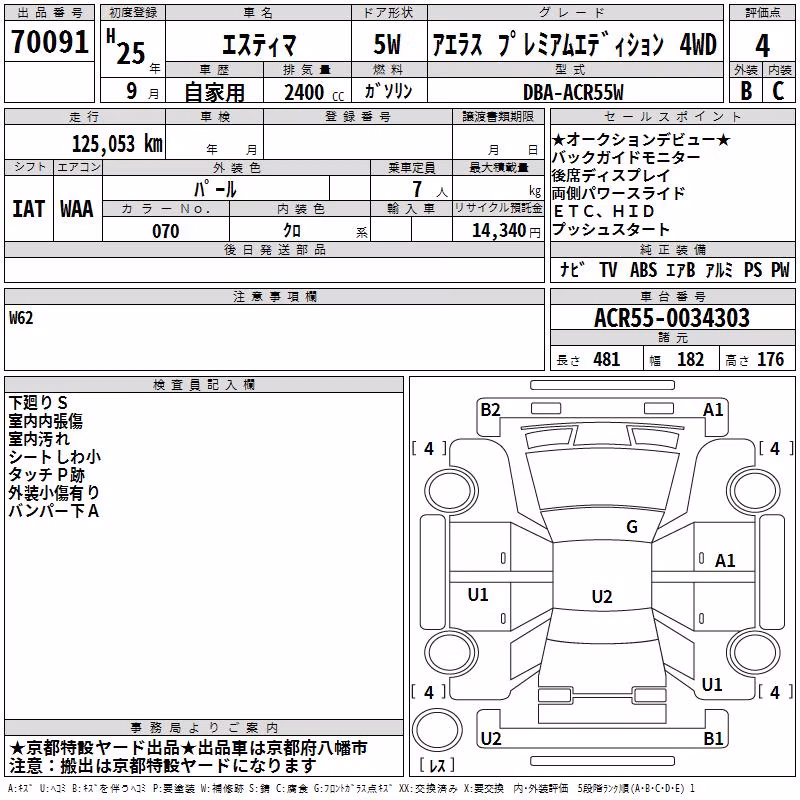Click air conditioner code WAA
800x800 pixels.
pos(77,209)
